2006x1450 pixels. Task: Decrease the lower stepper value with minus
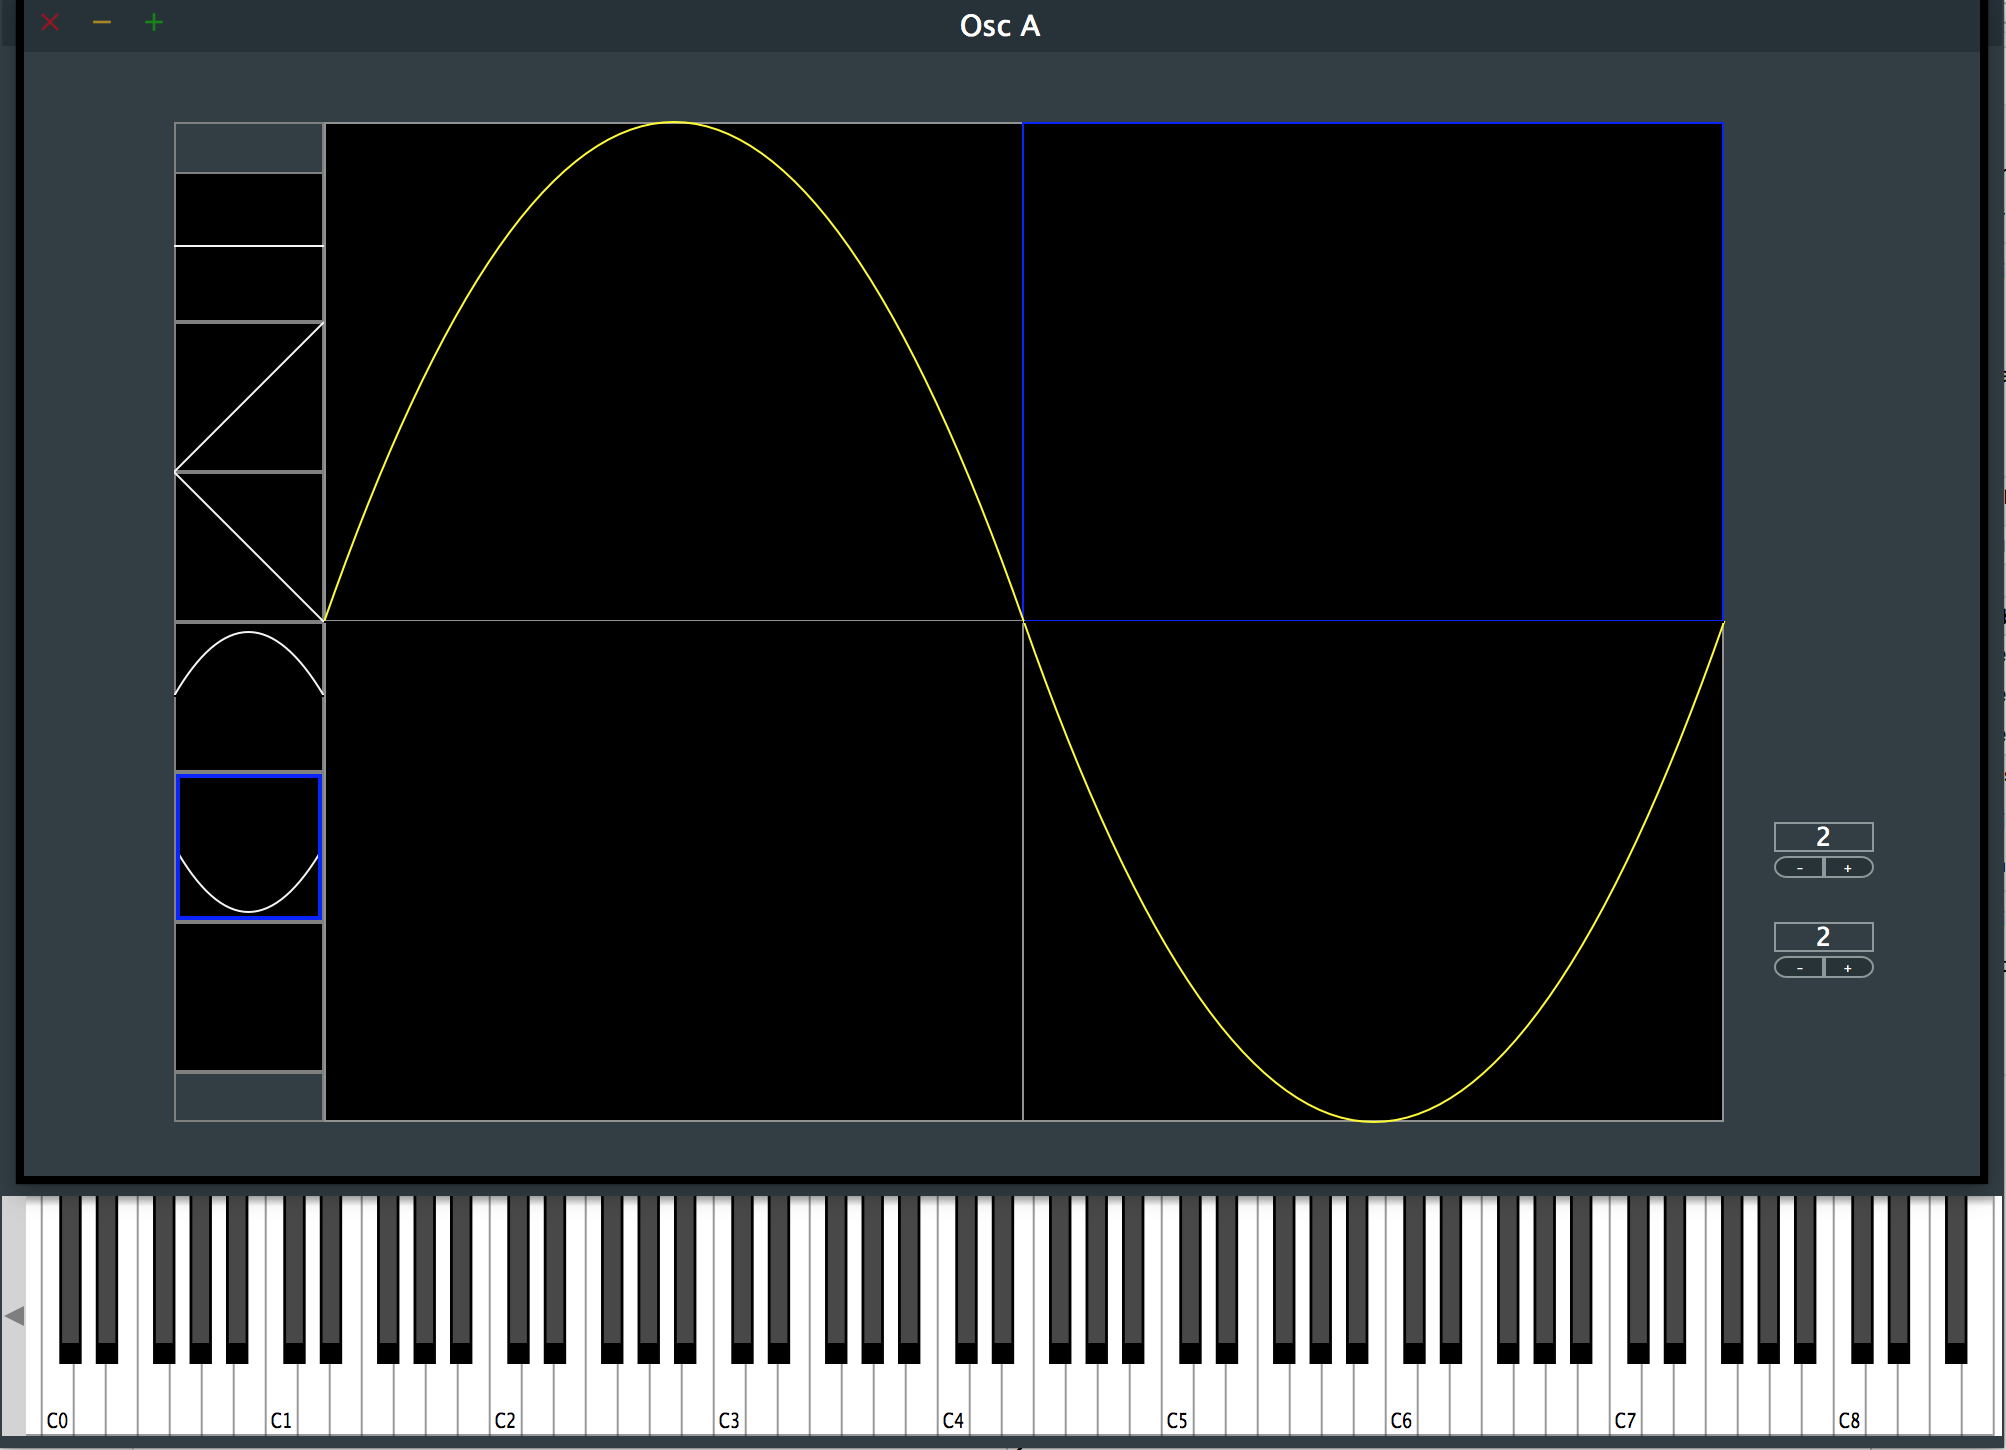pyautogui.click(x=1799, y=968)
